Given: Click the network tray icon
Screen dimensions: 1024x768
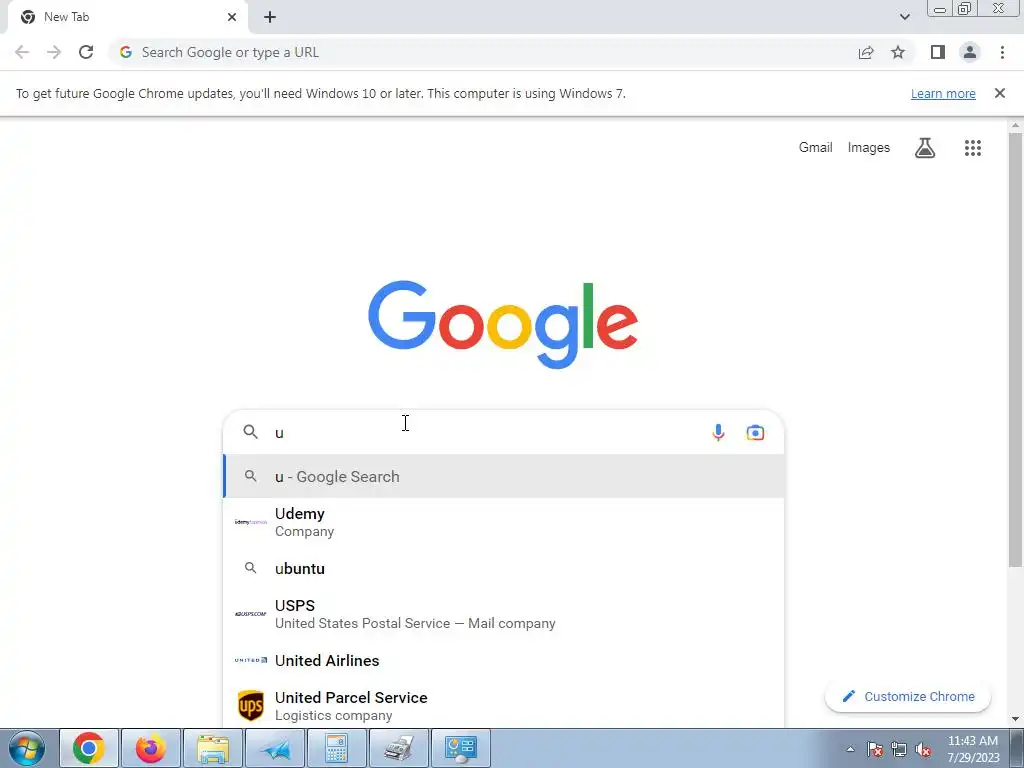Looking at the screenshot, I should pos(899,750).
